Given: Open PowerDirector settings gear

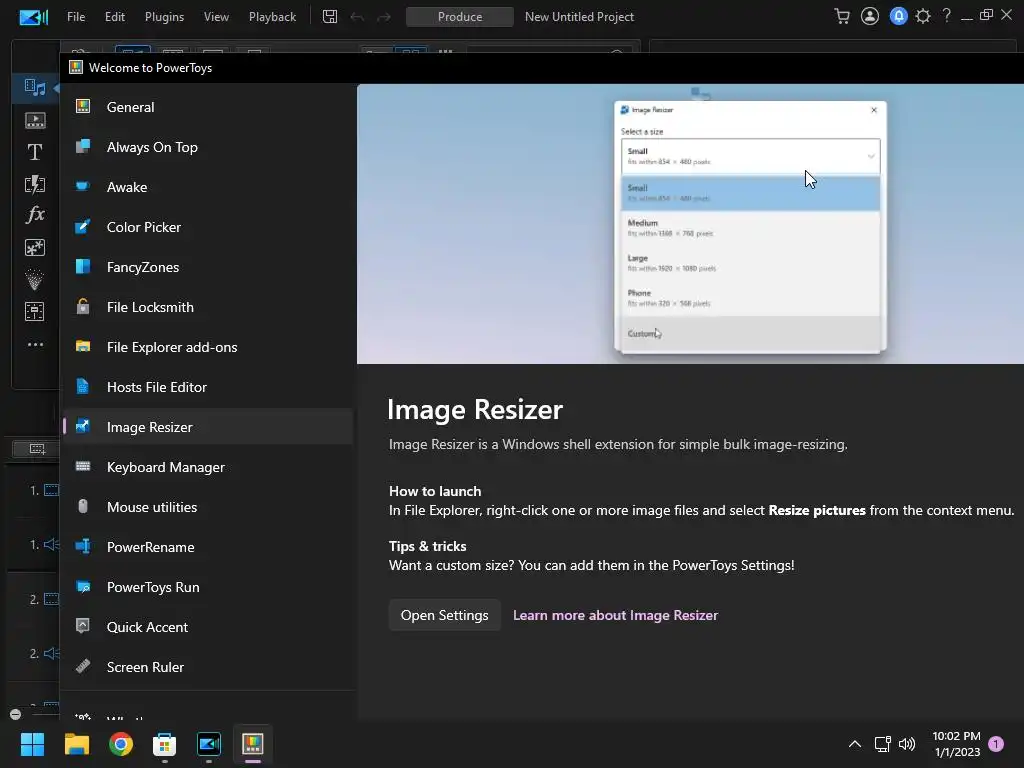Looking at the screenshot, I should (x=923, y=16).
